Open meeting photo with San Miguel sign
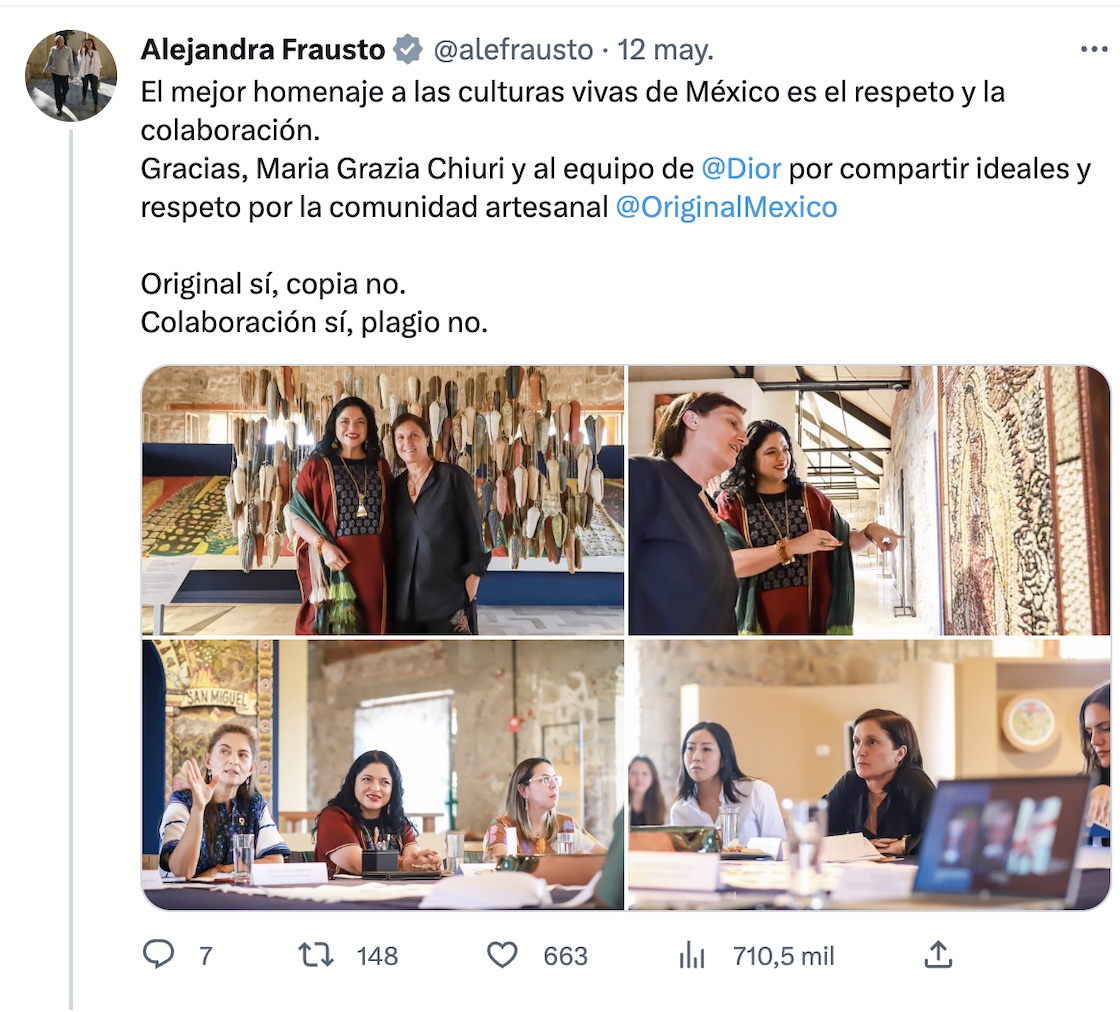This screenshot has height=1012, width=1120. (x=383, y=774)
